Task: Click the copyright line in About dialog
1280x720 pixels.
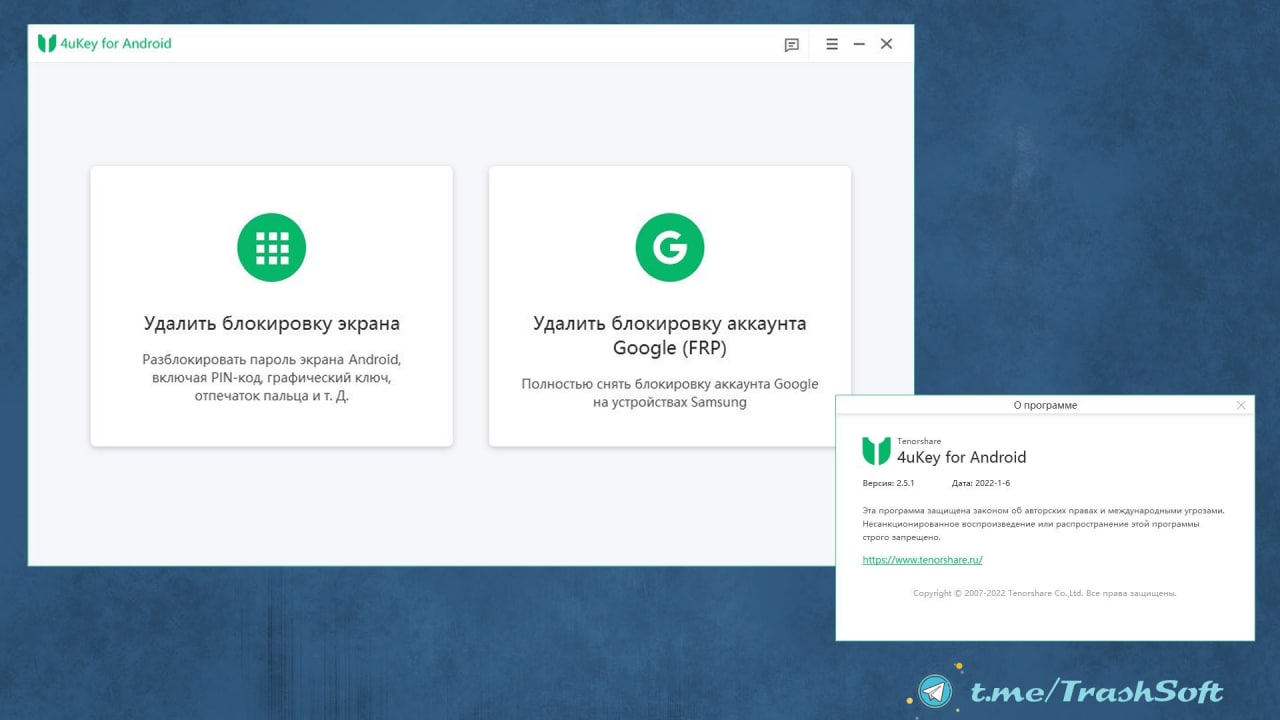Action: (x=1044, y=593)
